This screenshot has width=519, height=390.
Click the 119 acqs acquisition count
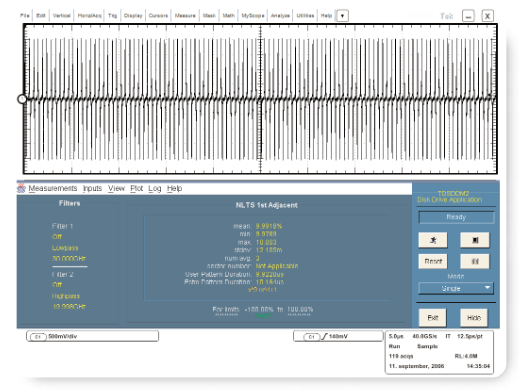(x=401, y=356)
